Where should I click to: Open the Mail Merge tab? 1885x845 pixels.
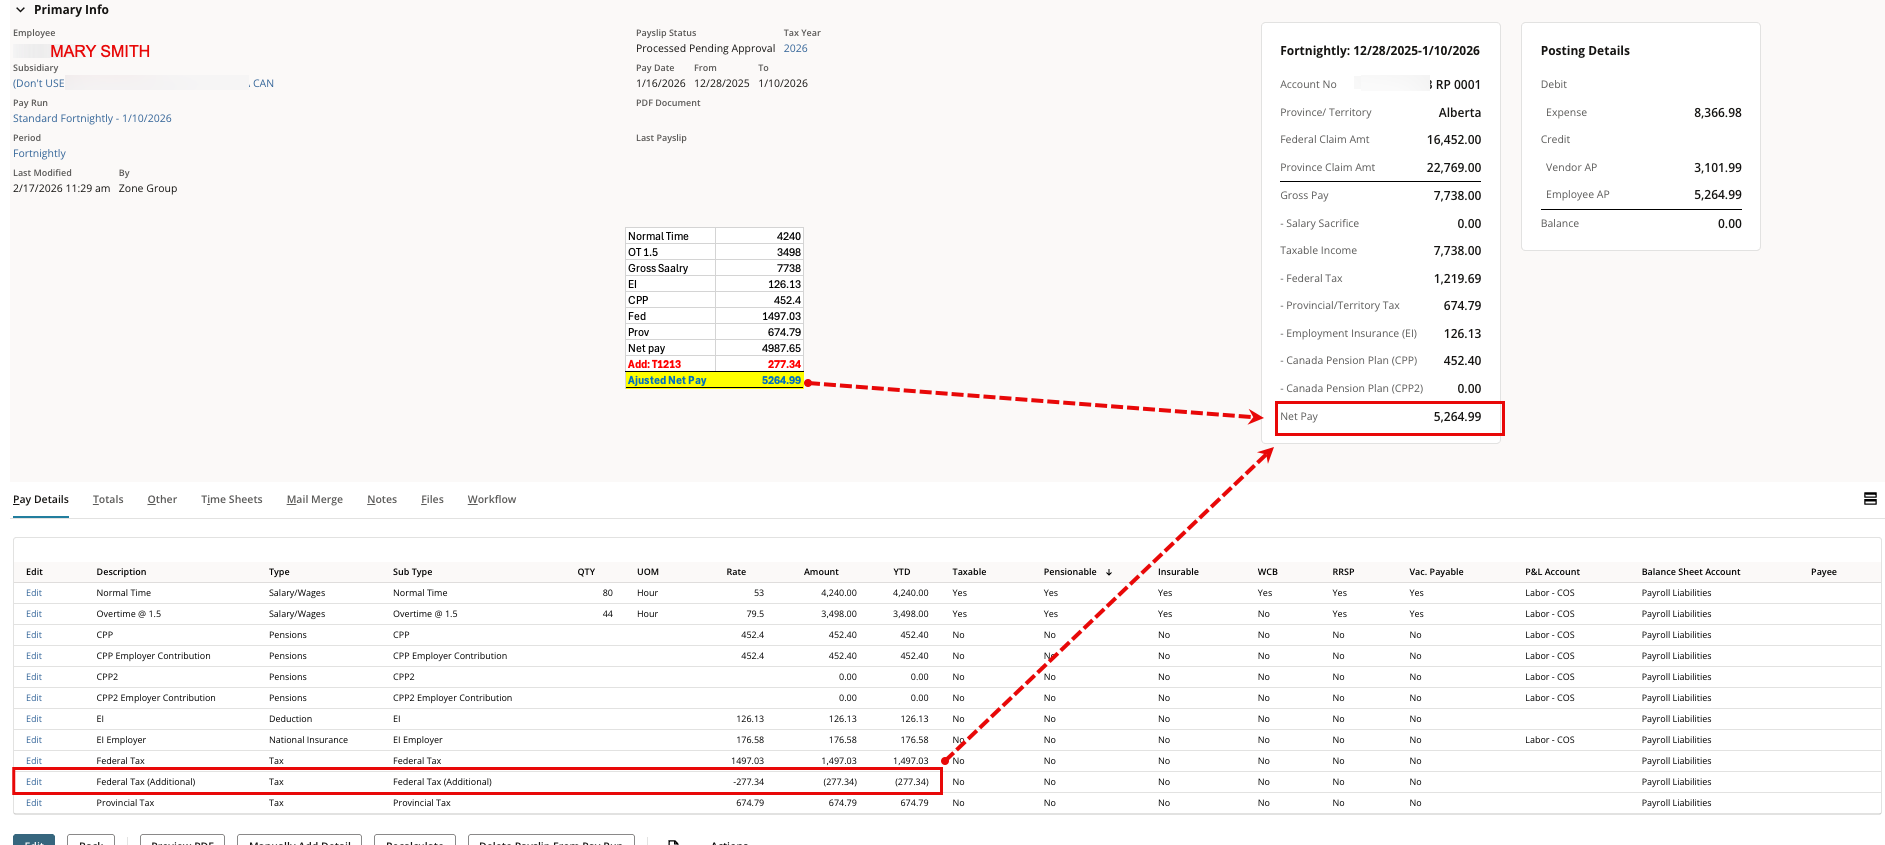pos(315,499)
